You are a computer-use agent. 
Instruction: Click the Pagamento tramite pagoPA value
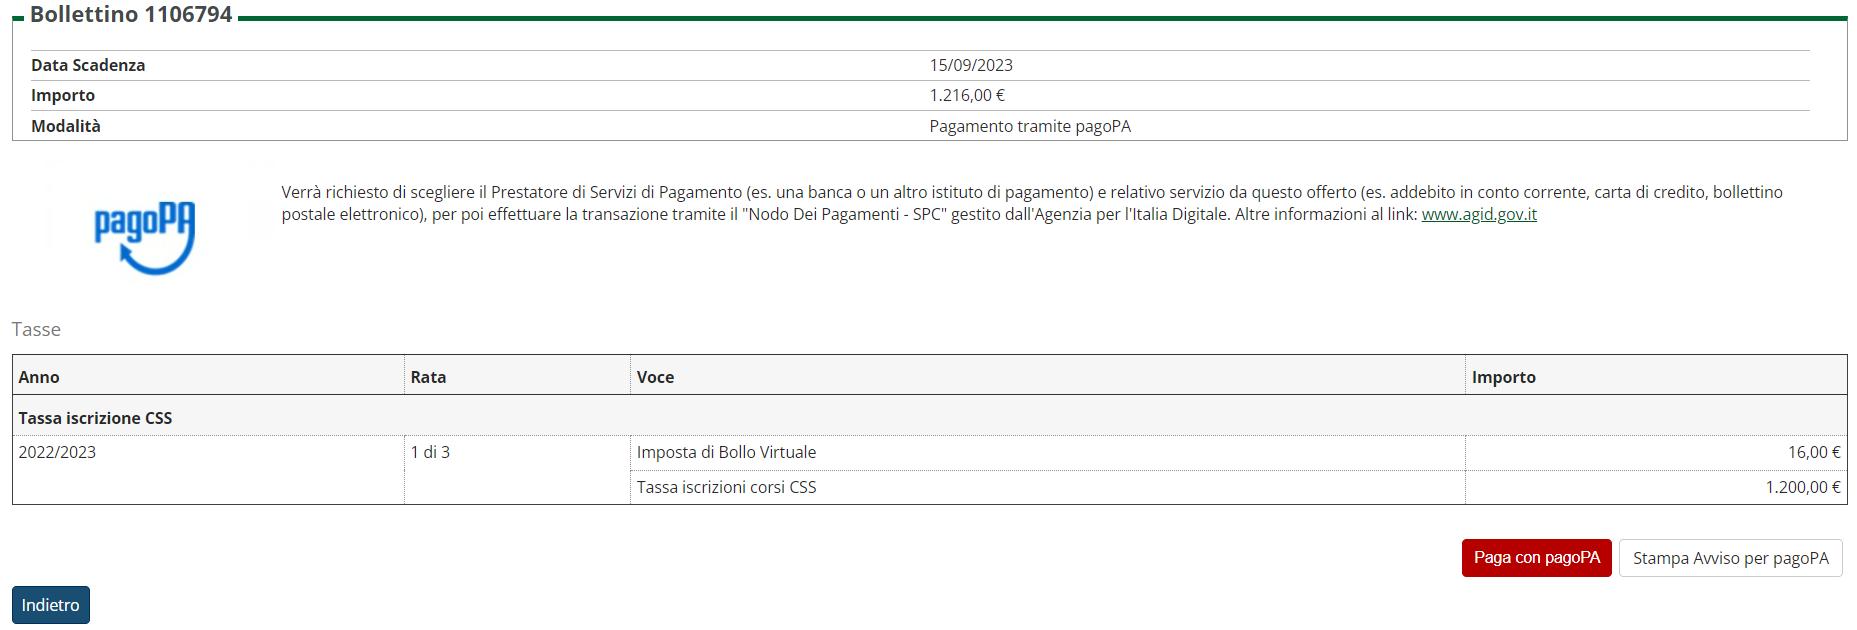[x=1029, y=126]
